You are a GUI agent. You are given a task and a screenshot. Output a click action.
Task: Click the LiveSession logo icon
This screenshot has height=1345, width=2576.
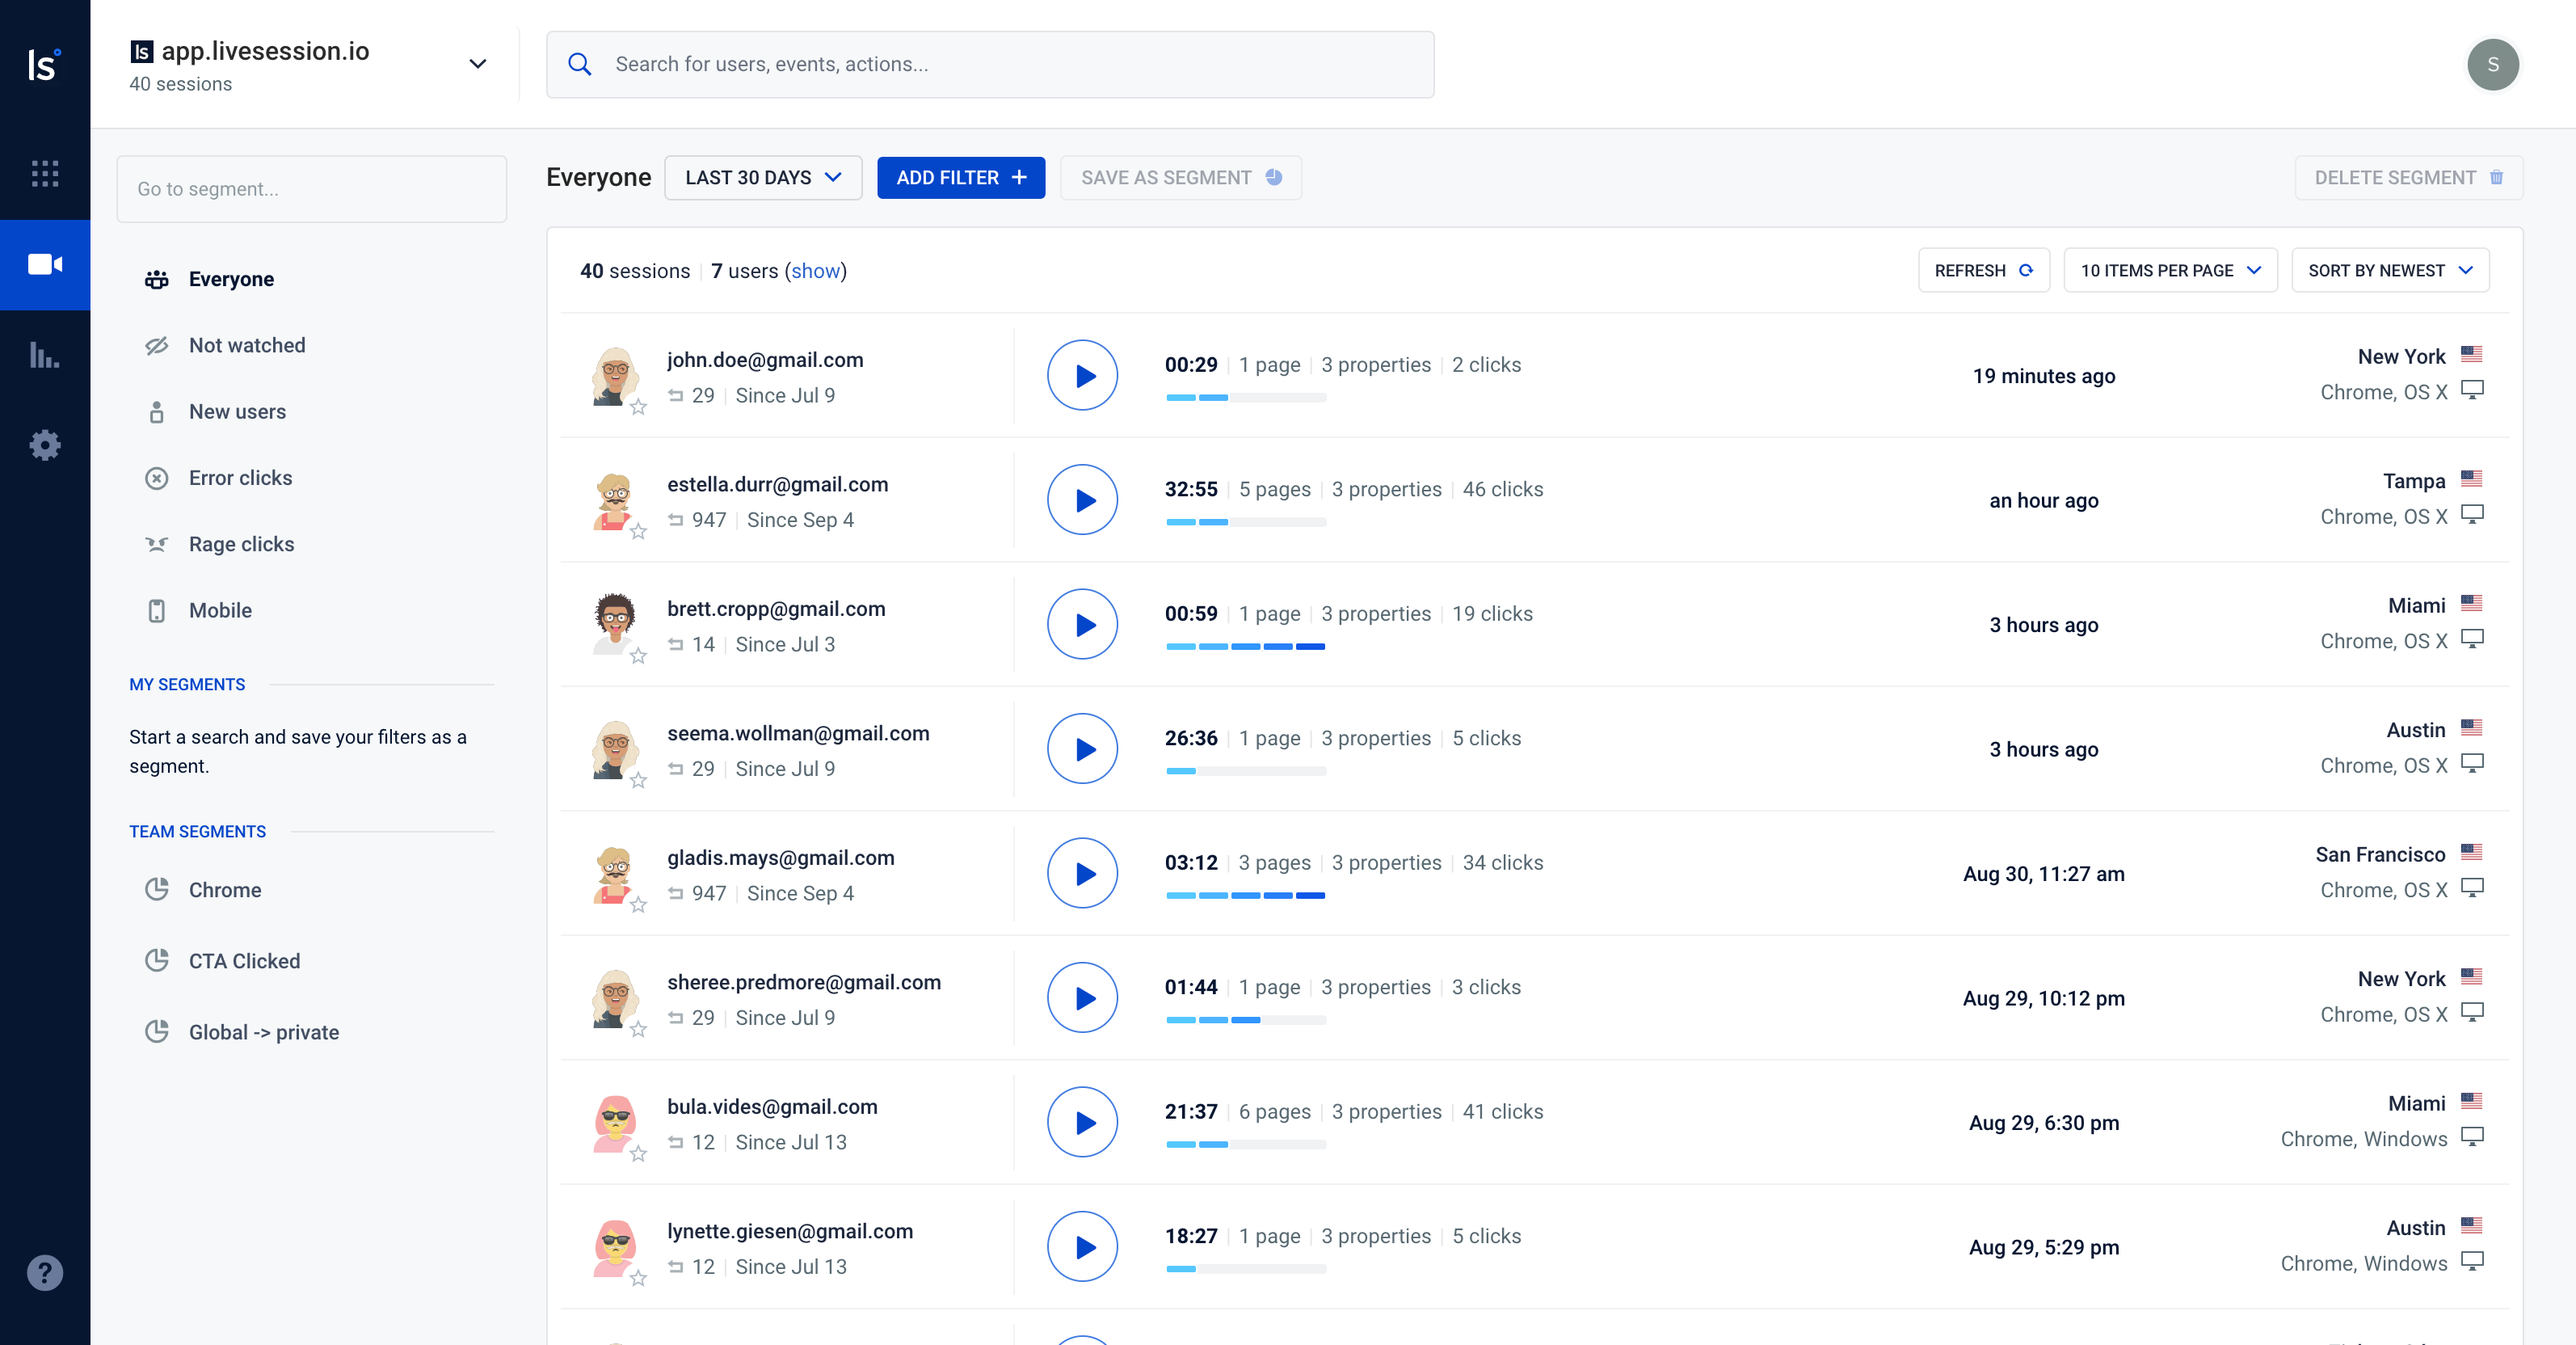click(x=44, y=65)
